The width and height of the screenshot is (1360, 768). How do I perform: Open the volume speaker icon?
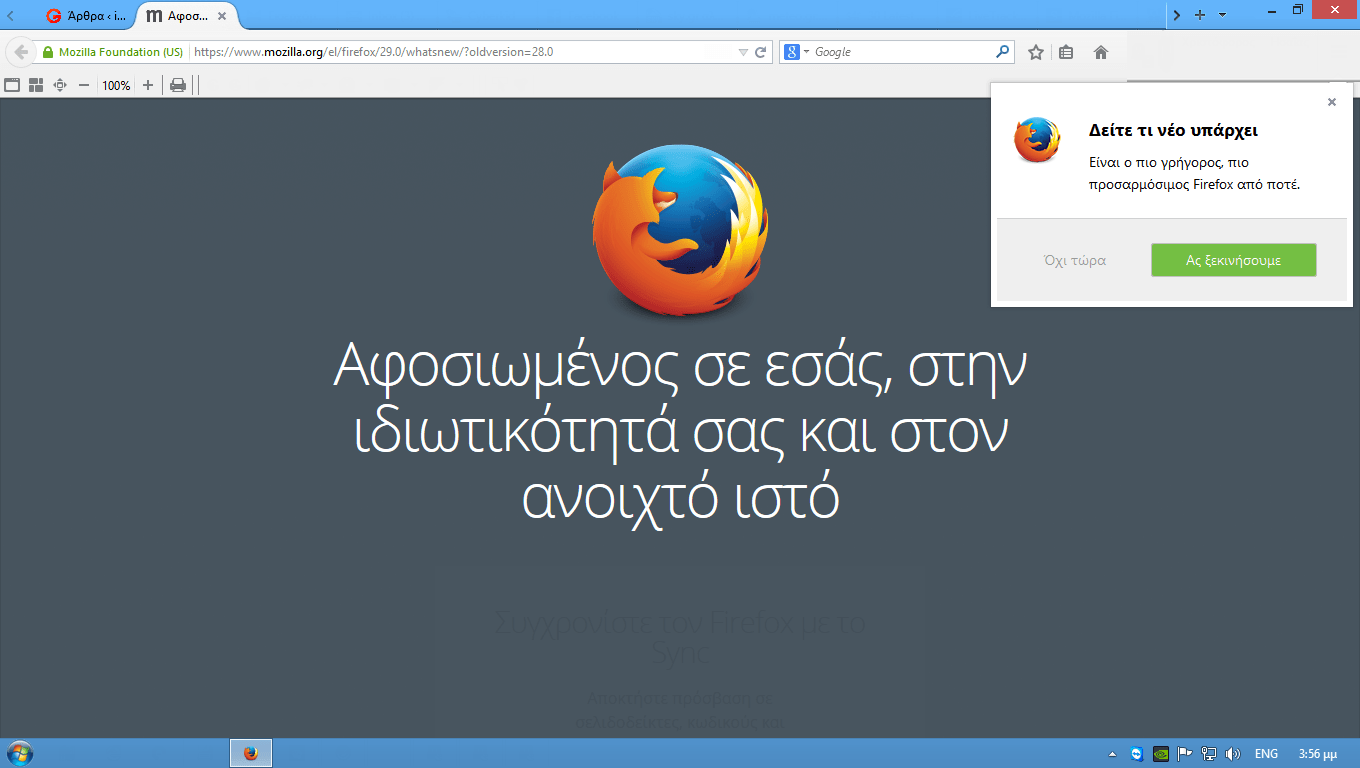(x=1233, y=754)
